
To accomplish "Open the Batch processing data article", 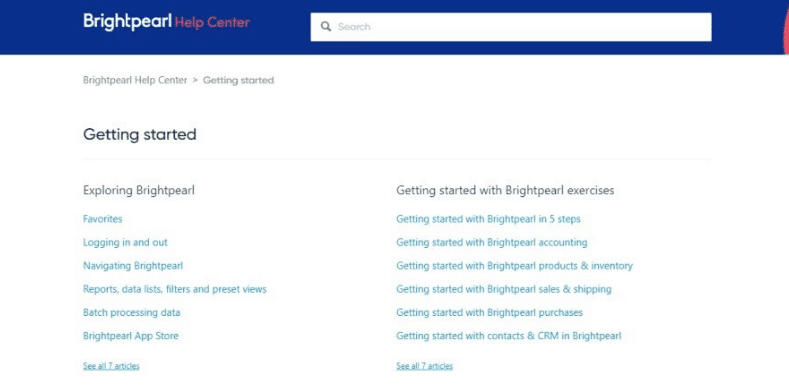I will (x=131, y=312).
